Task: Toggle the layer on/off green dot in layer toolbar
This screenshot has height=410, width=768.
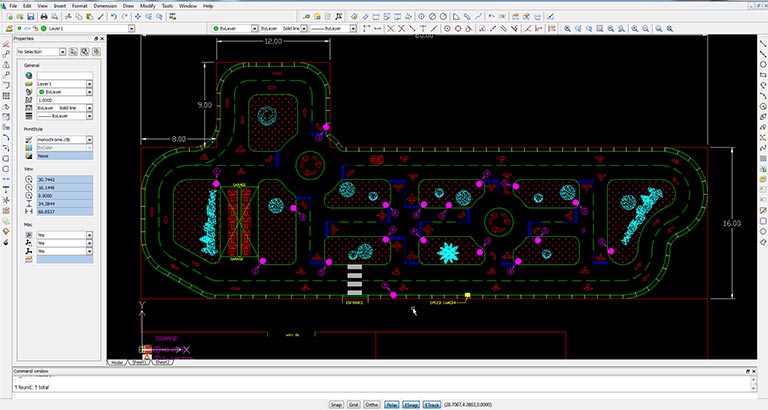Action: [x=19, y=29]
